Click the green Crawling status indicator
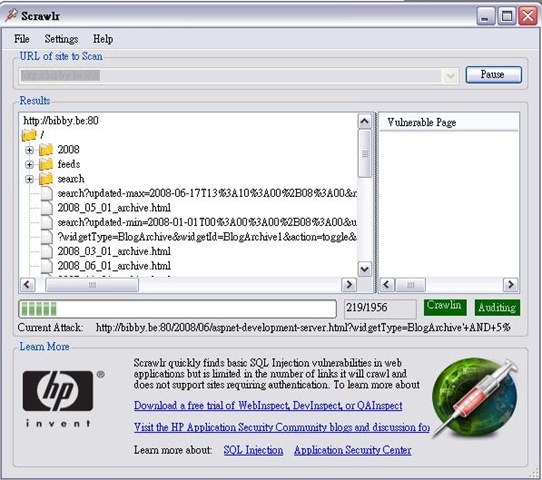Screen dimensions: 542x480 click(445, 307)
